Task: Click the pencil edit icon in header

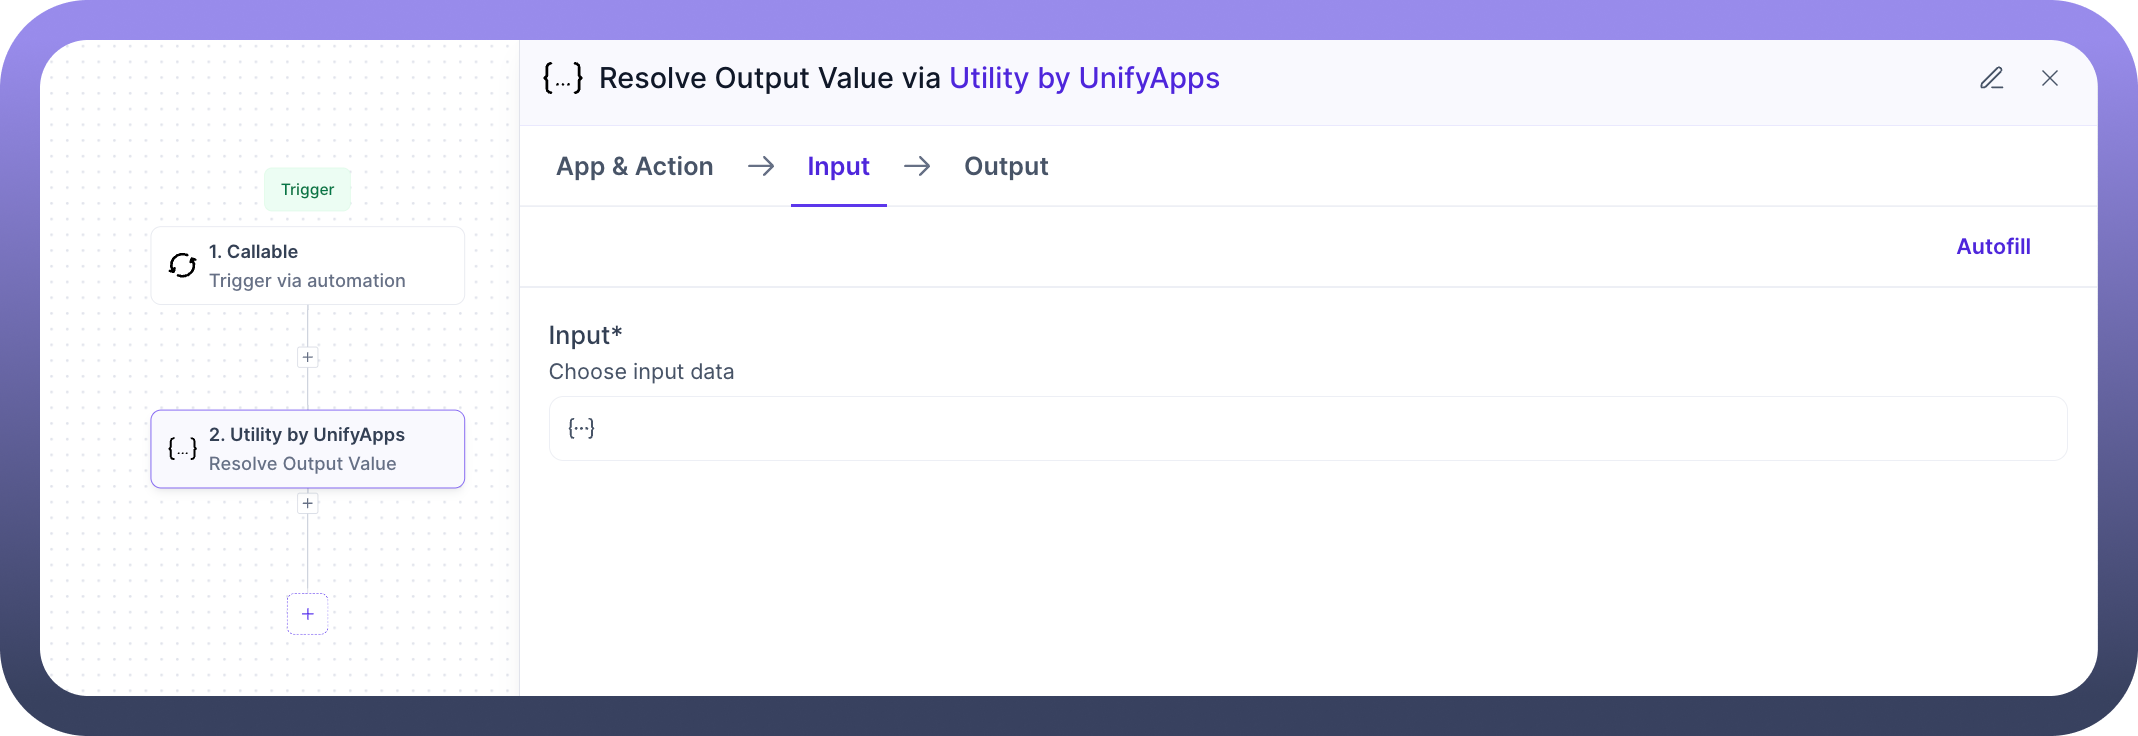Action: [x=1991, y=78]
